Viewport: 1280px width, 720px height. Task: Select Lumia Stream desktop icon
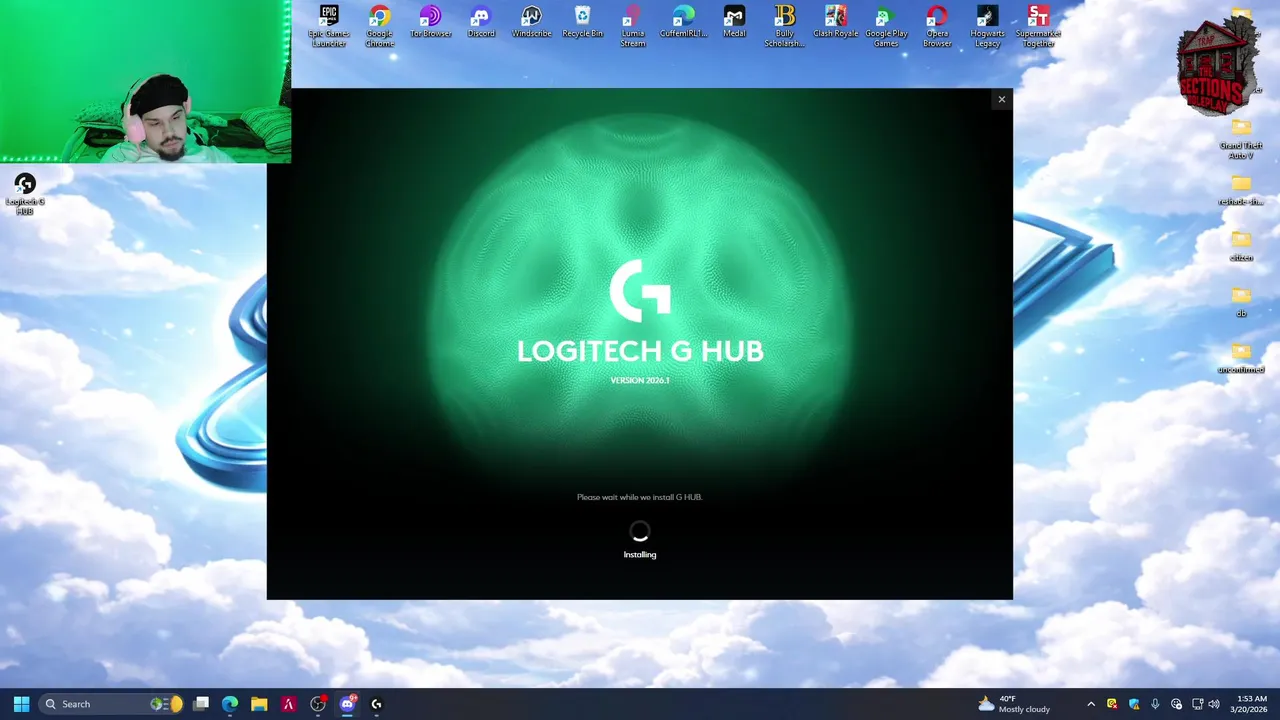tap(632, 26)
